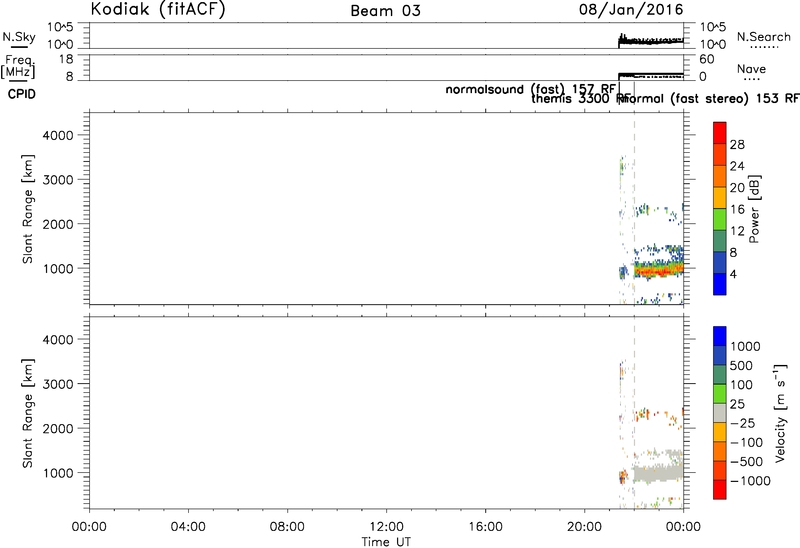The width and height of the screenshot is (800, 548).
Task: Click the red top of Power colorbar
Action: point(719,133)
